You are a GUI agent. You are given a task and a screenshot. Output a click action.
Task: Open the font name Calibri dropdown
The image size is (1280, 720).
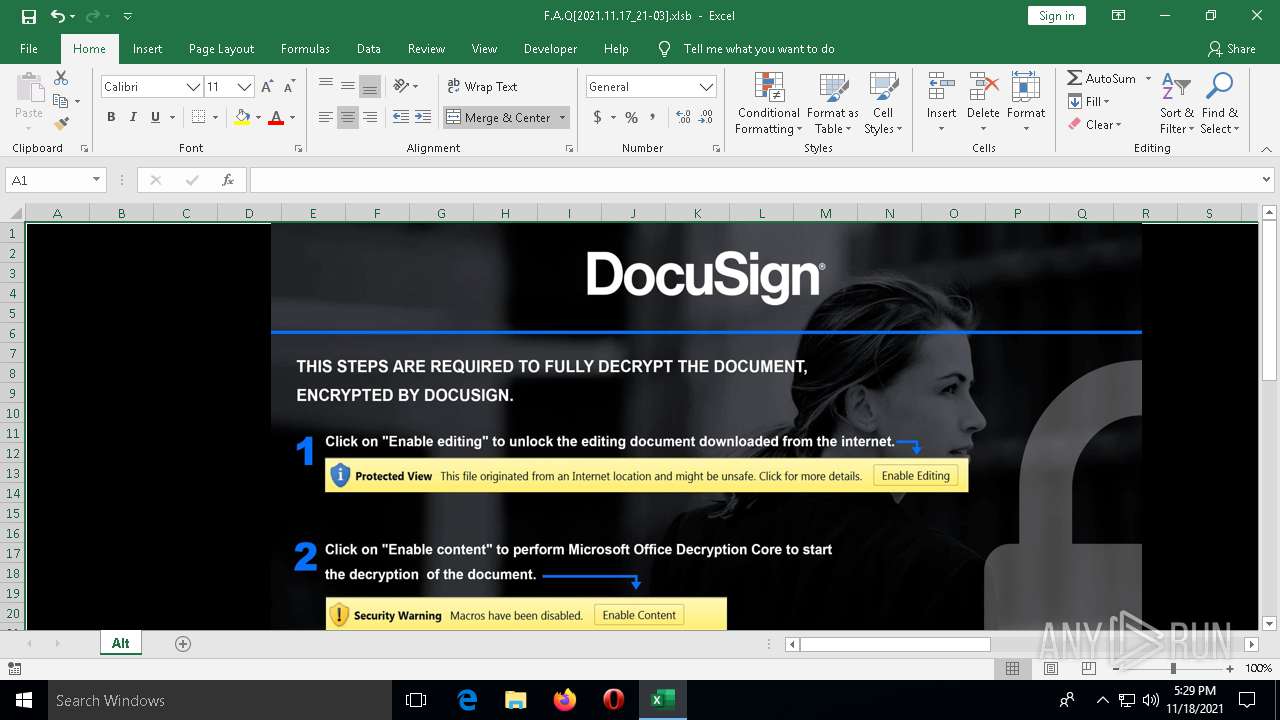193,87
